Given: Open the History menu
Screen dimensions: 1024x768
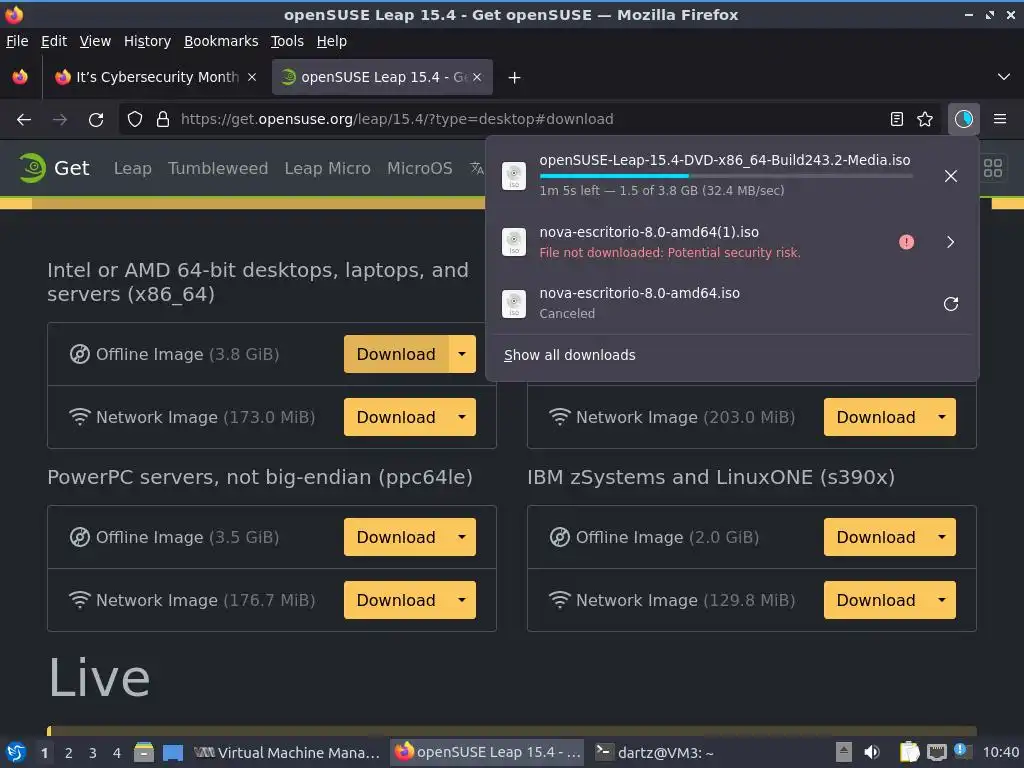Looking at the screenshot, I should [x=147, y=41].
